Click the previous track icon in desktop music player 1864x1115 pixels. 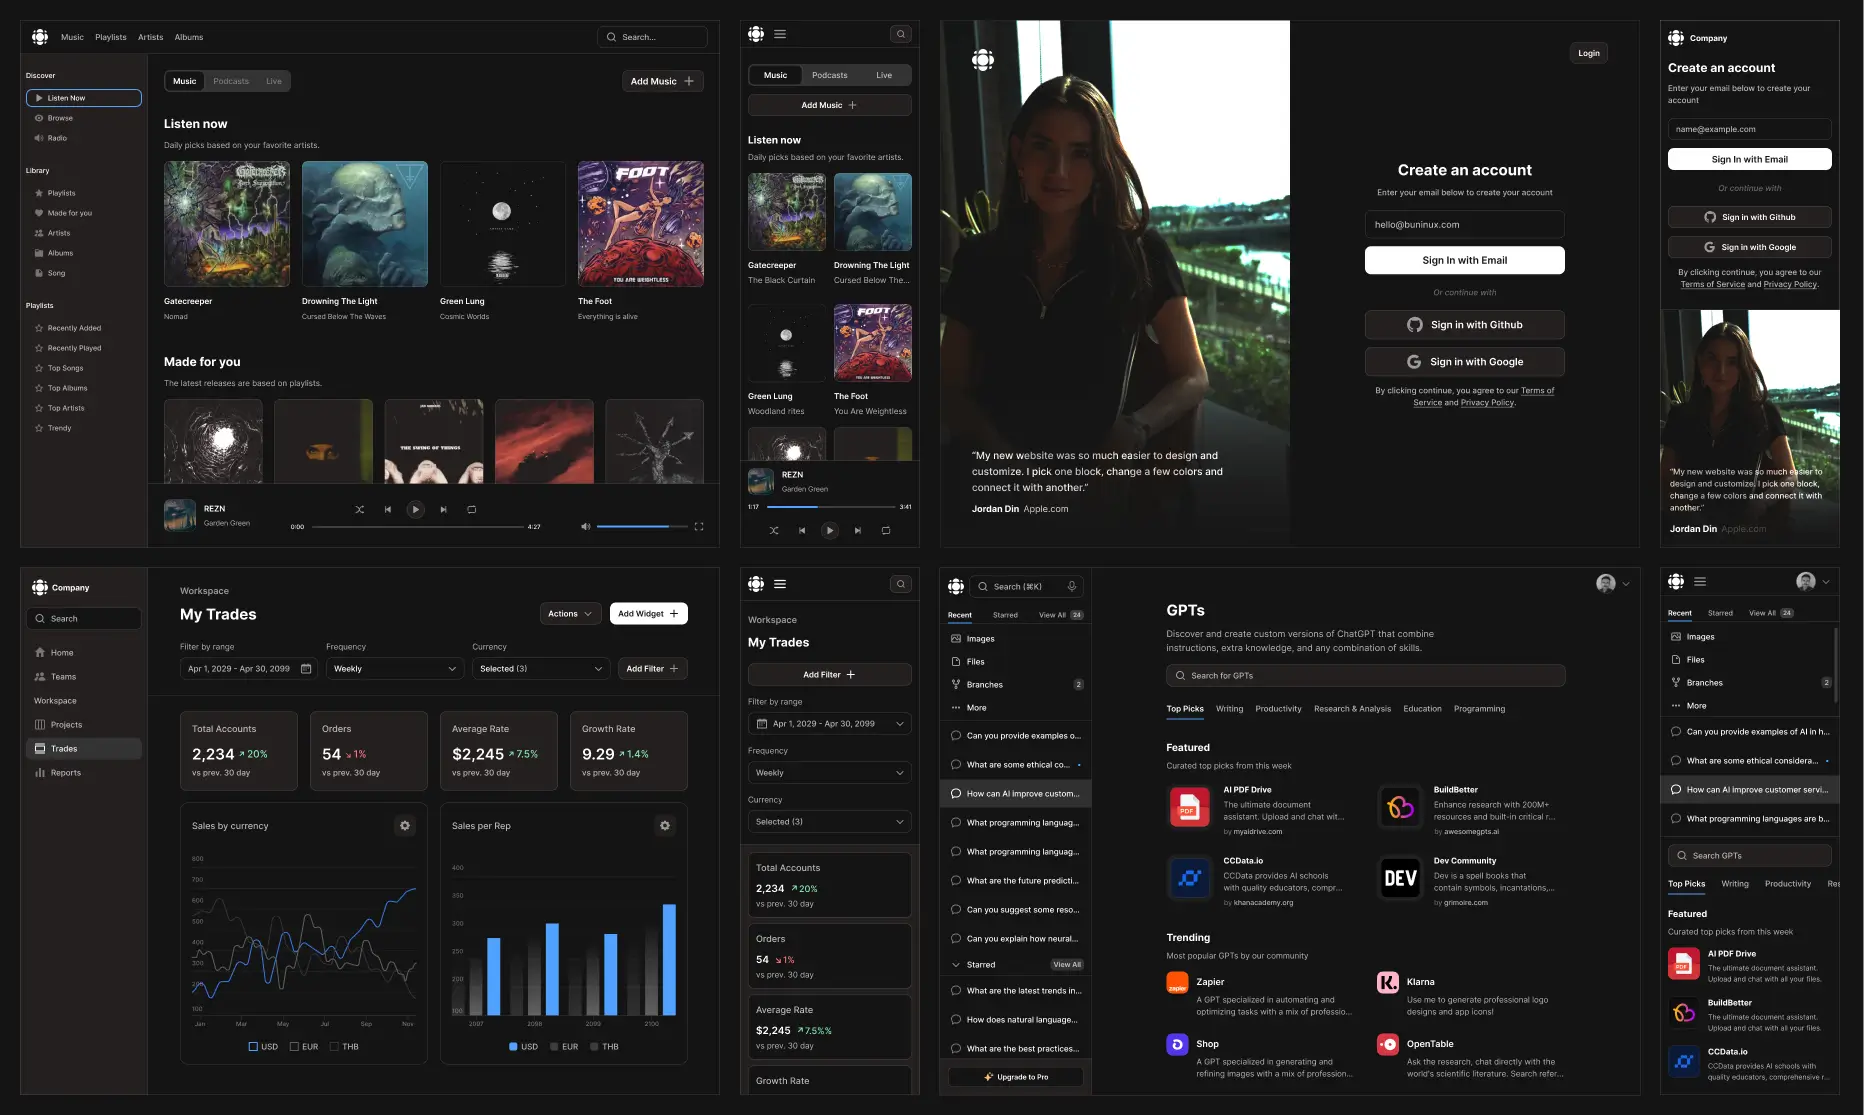coord(388,510)
